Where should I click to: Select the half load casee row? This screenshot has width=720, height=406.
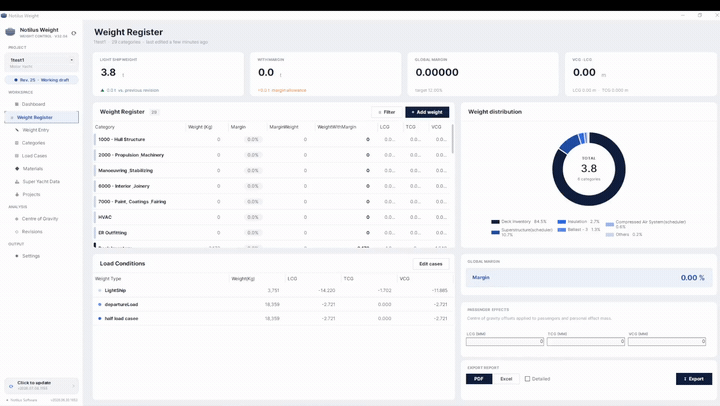(x=273, y=318)
